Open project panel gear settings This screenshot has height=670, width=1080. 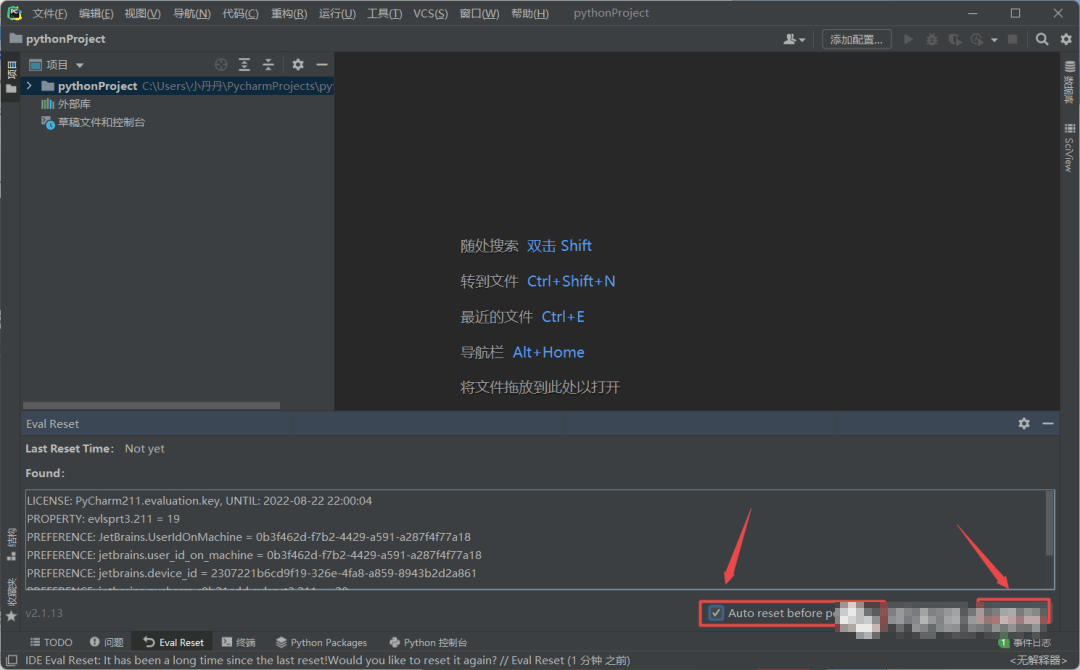click(298, 65)
